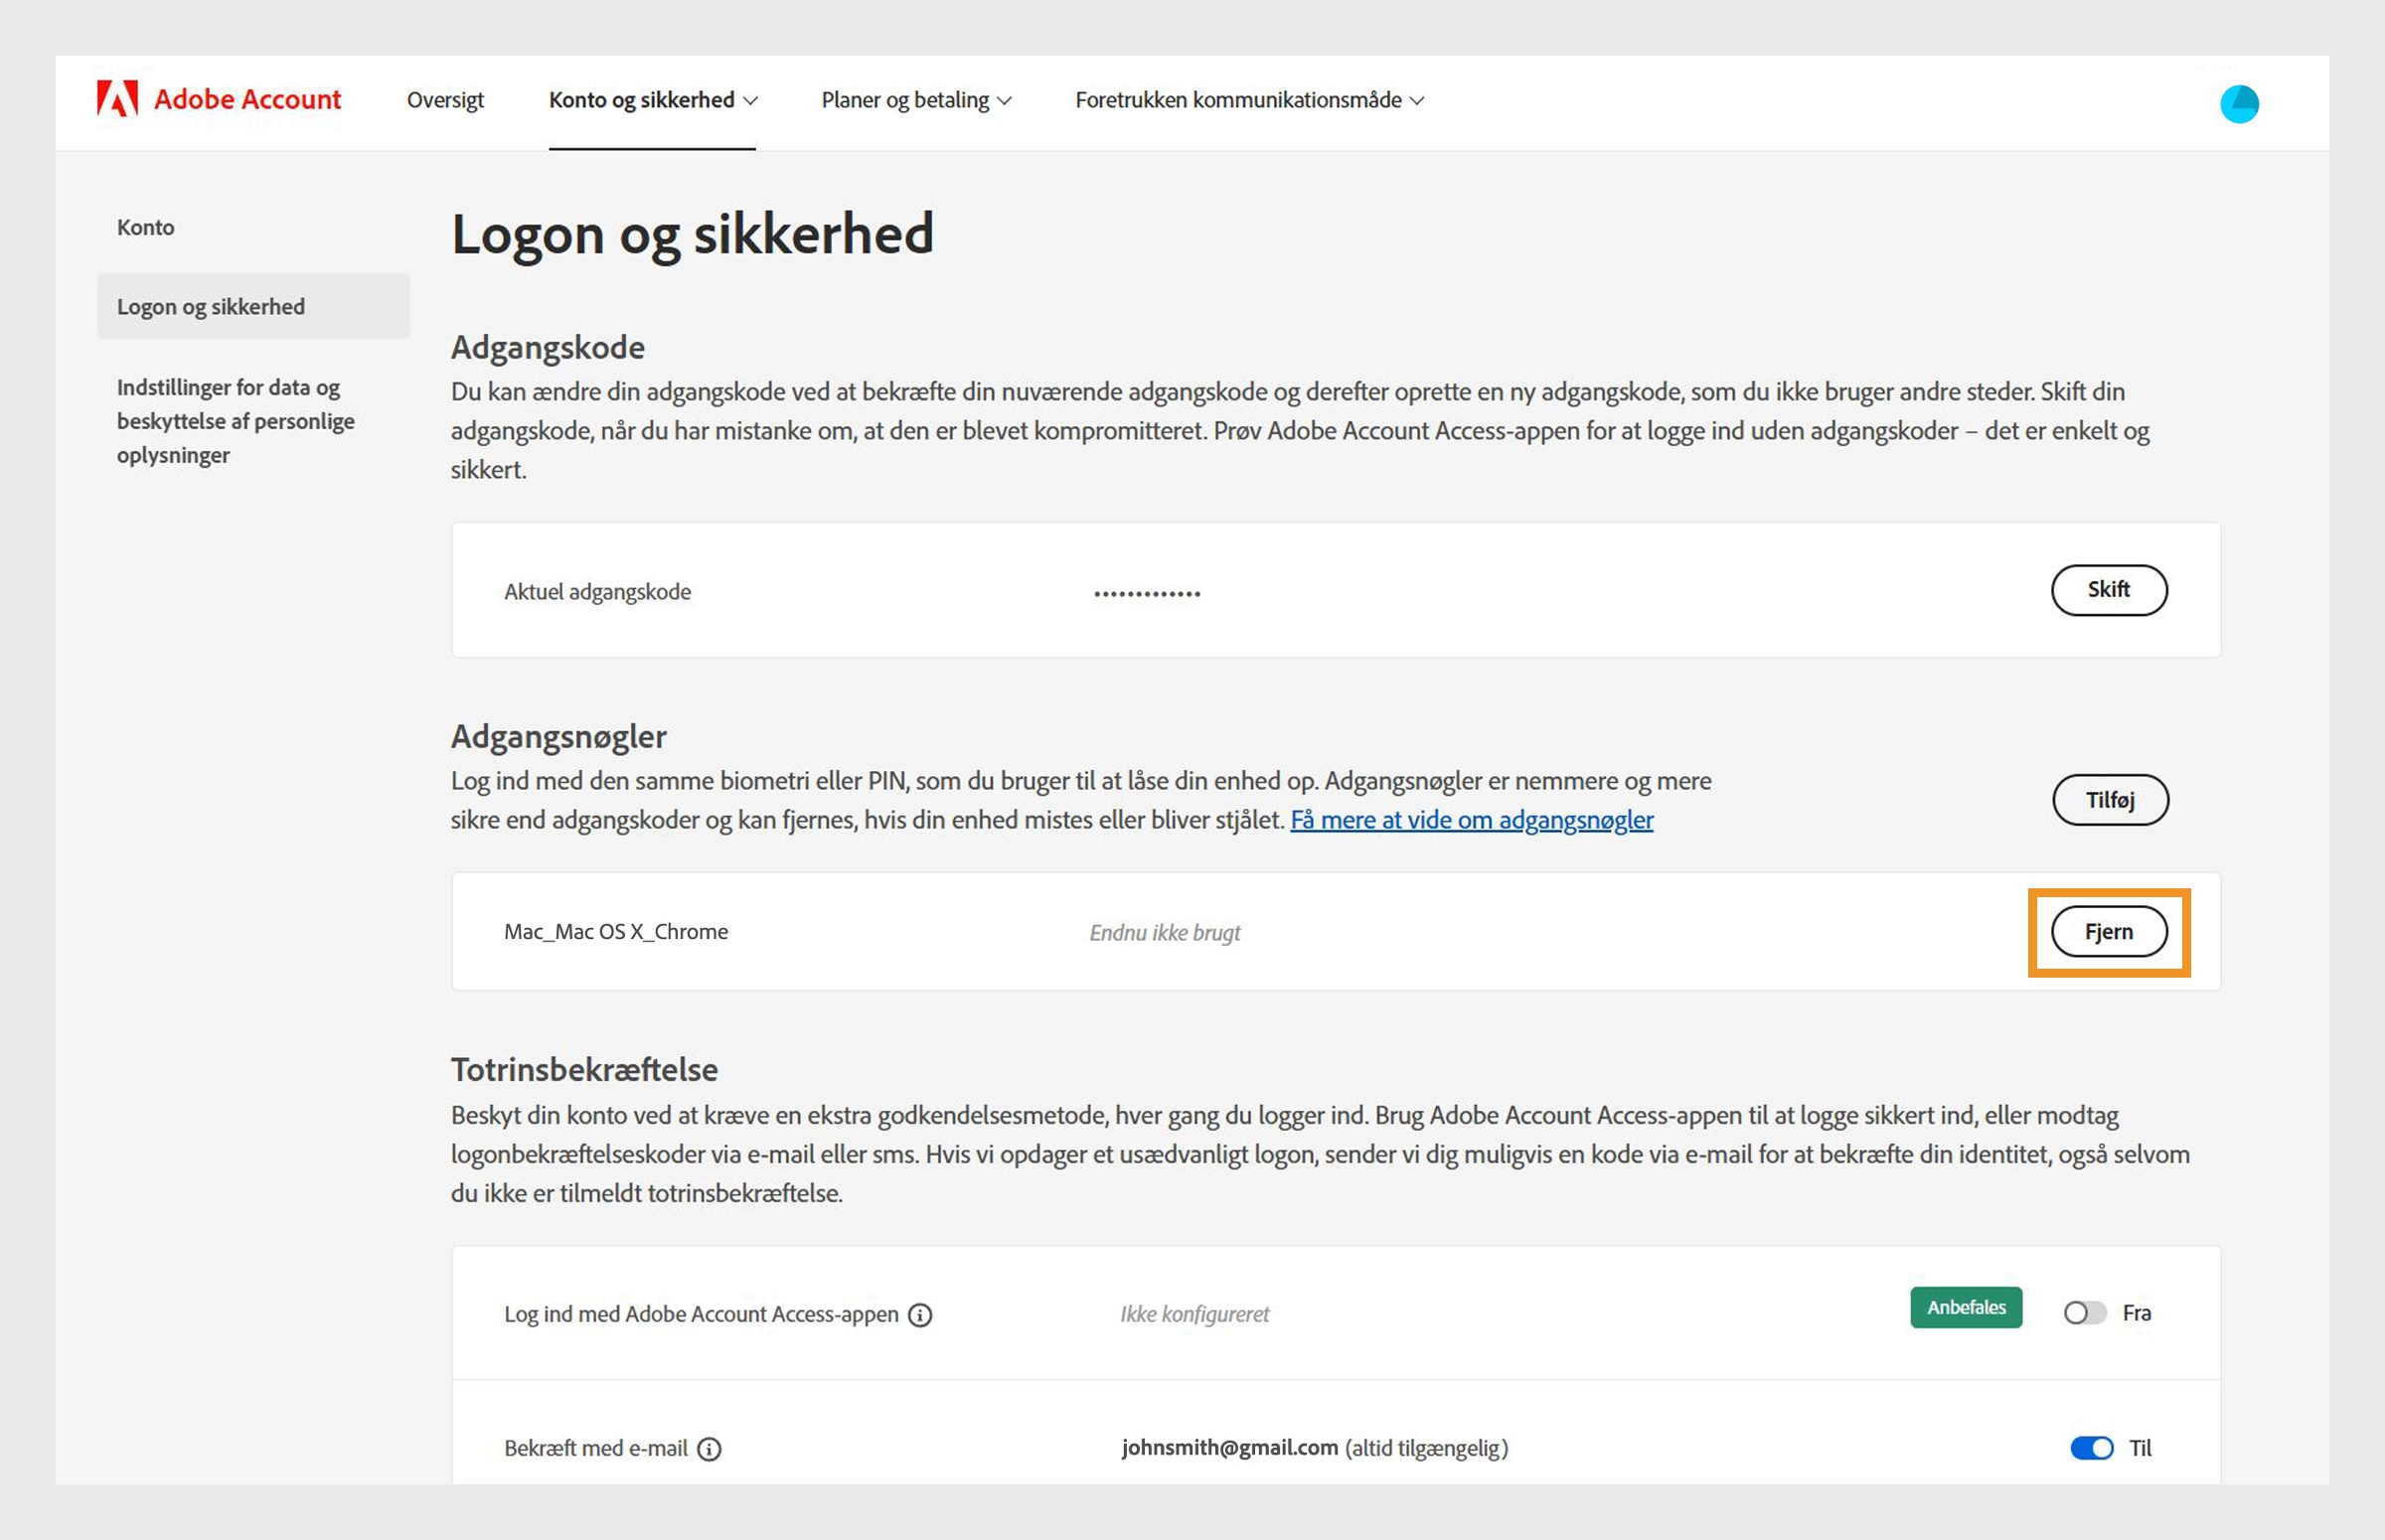This screenshot has width=2385, height=1540.
Task: Select the Logon og sikkerhed sidebar entry
Action: coord(210,306)
